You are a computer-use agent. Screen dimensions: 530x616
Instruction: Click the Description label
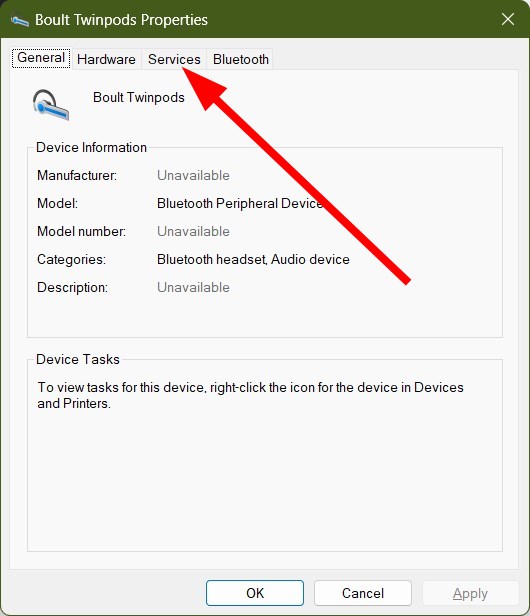click(x=72, y=288)
